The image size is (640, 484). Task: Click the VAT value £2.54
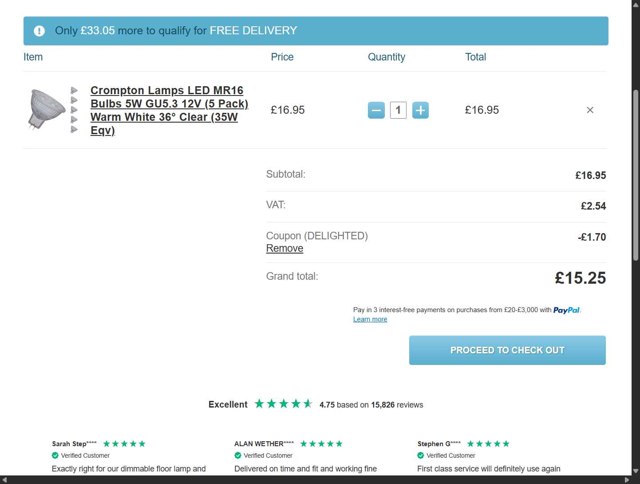593,206
